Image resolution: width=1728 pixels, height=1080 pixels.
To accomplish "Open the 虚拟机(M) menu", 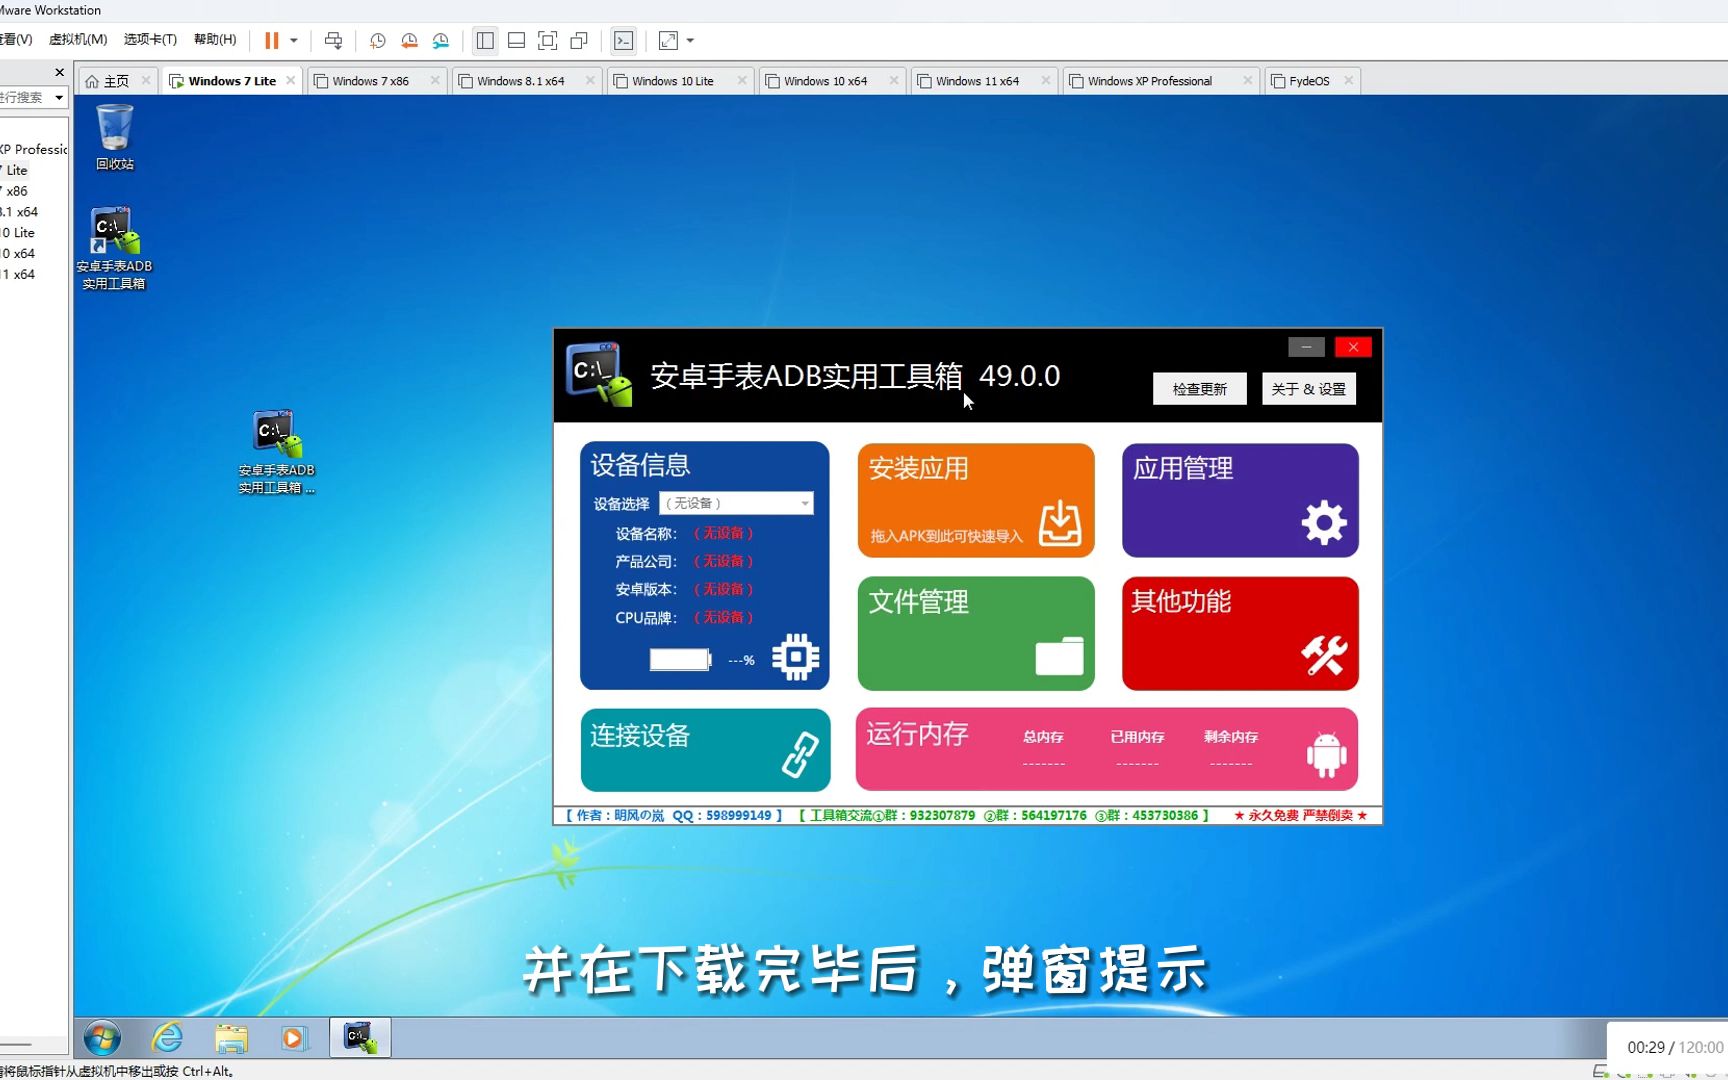I will [78, 40].
